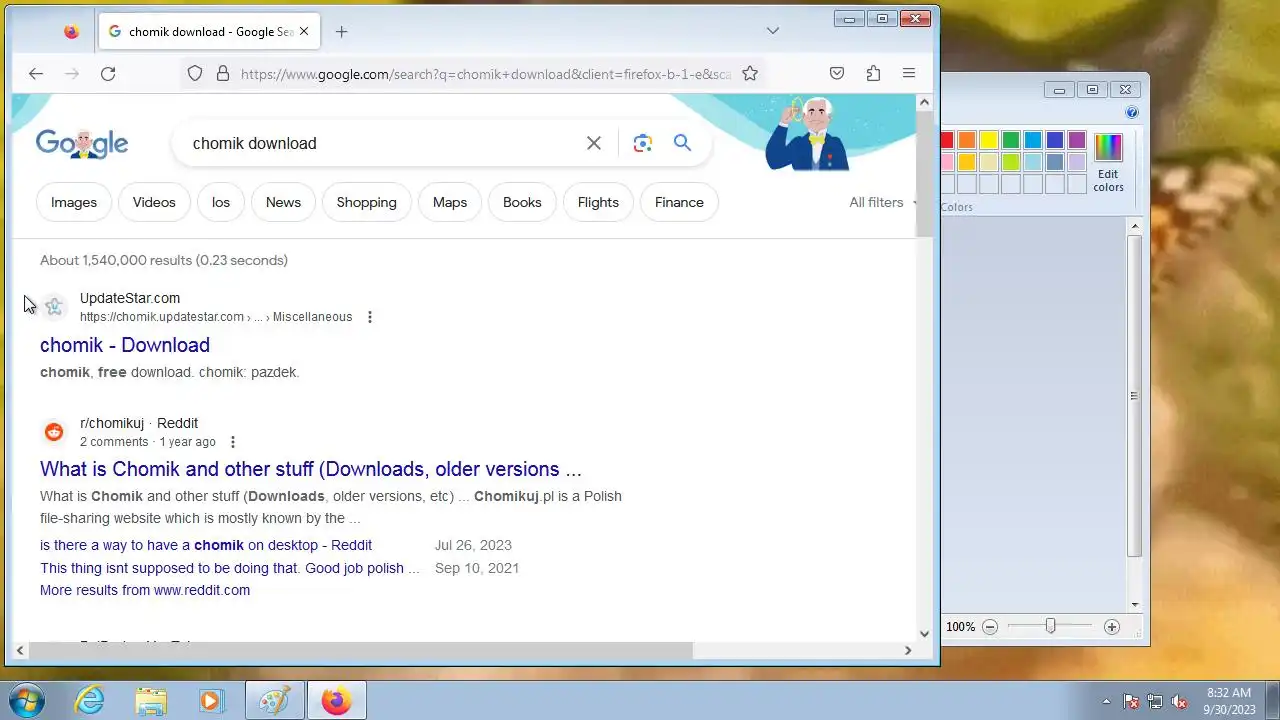1280x720 pixels.
Task: Filter results by Maps
Action: pyautogui.click(x=450, y=202)
